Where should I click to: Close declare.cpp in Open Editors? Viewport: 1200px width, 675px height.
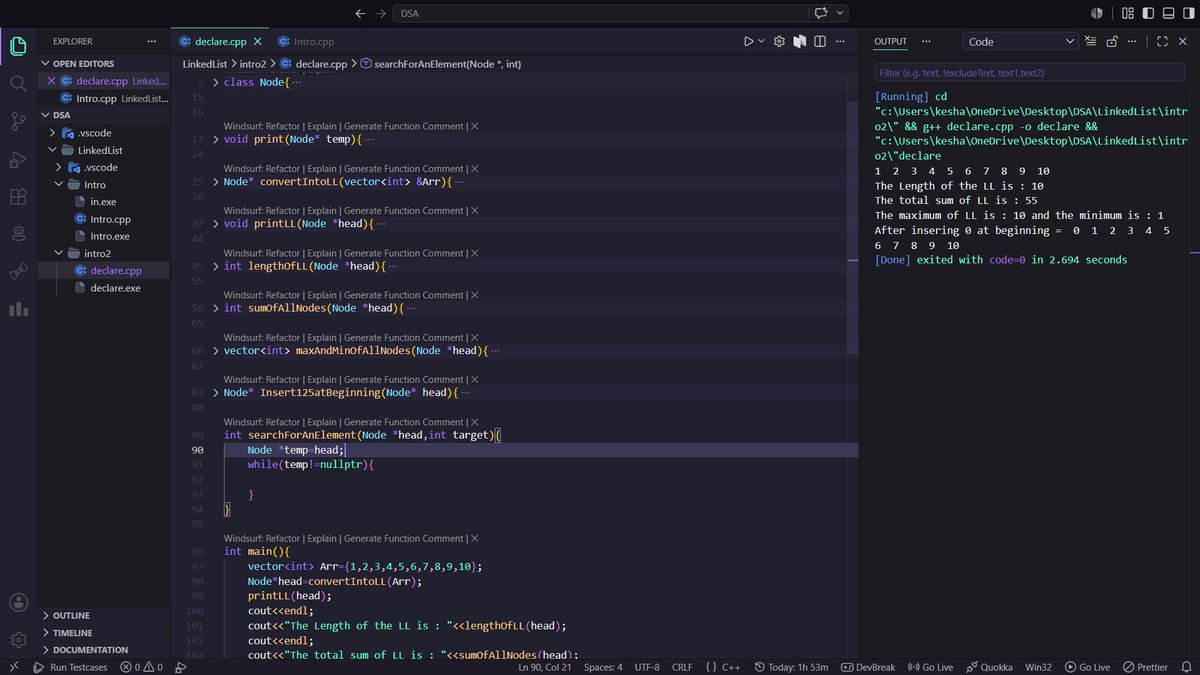[52, 81]
